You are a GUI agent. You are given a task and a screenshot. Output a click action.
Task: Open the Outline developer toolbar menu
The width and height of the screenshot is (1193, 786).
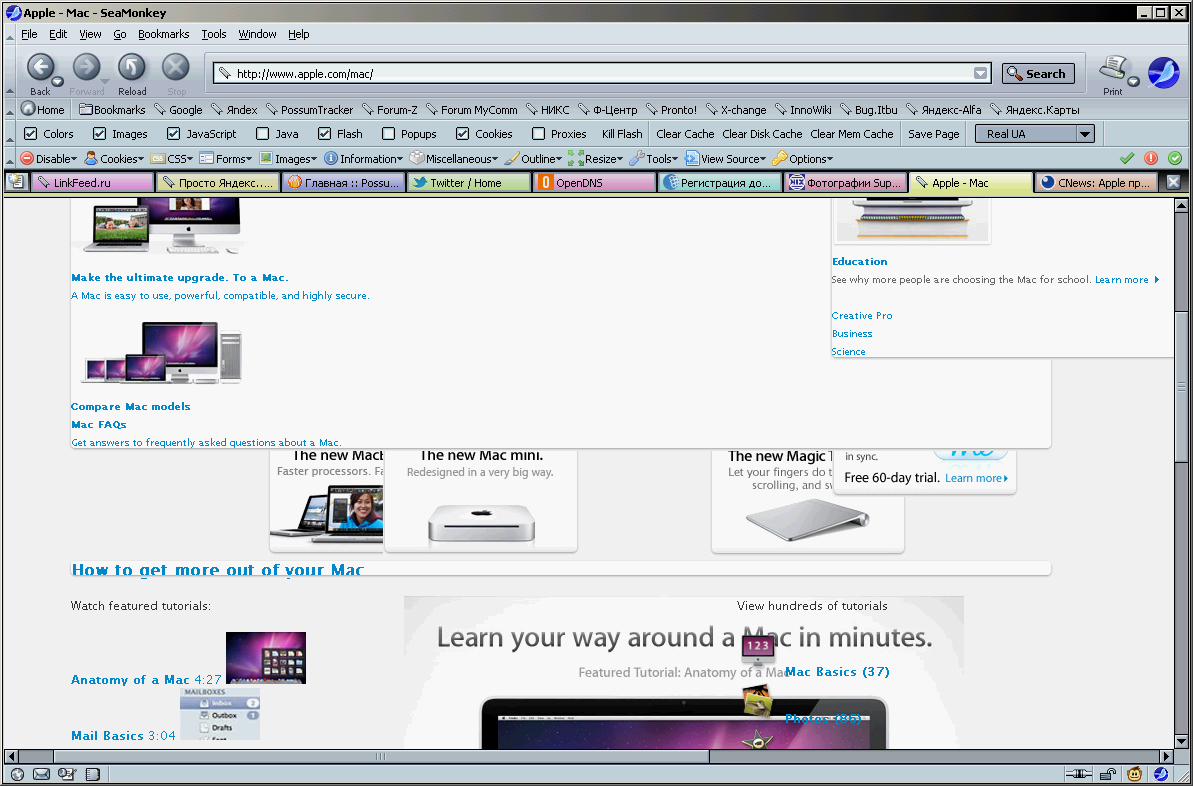(533, 159)
